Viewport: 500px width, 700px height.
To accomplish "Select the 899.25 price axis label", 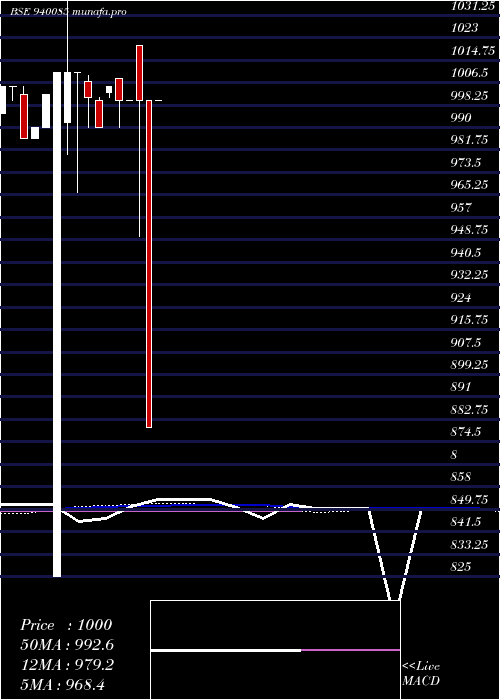I will point(469,365).
